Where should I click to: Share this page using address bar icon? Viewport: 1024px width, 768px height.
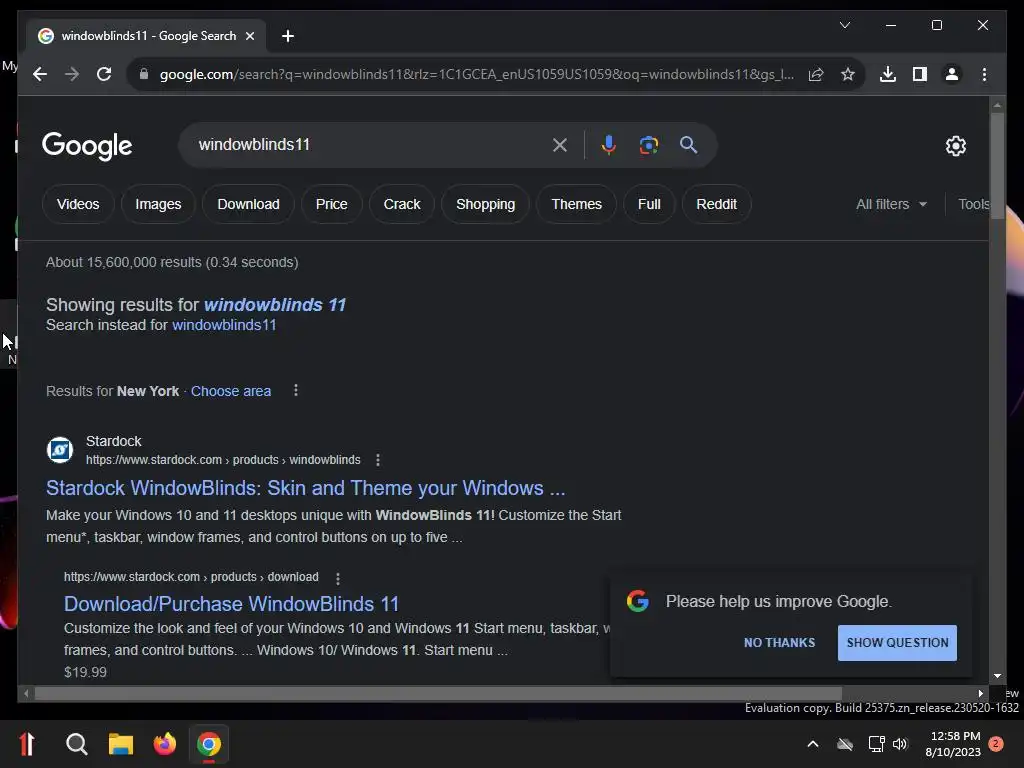816,74
